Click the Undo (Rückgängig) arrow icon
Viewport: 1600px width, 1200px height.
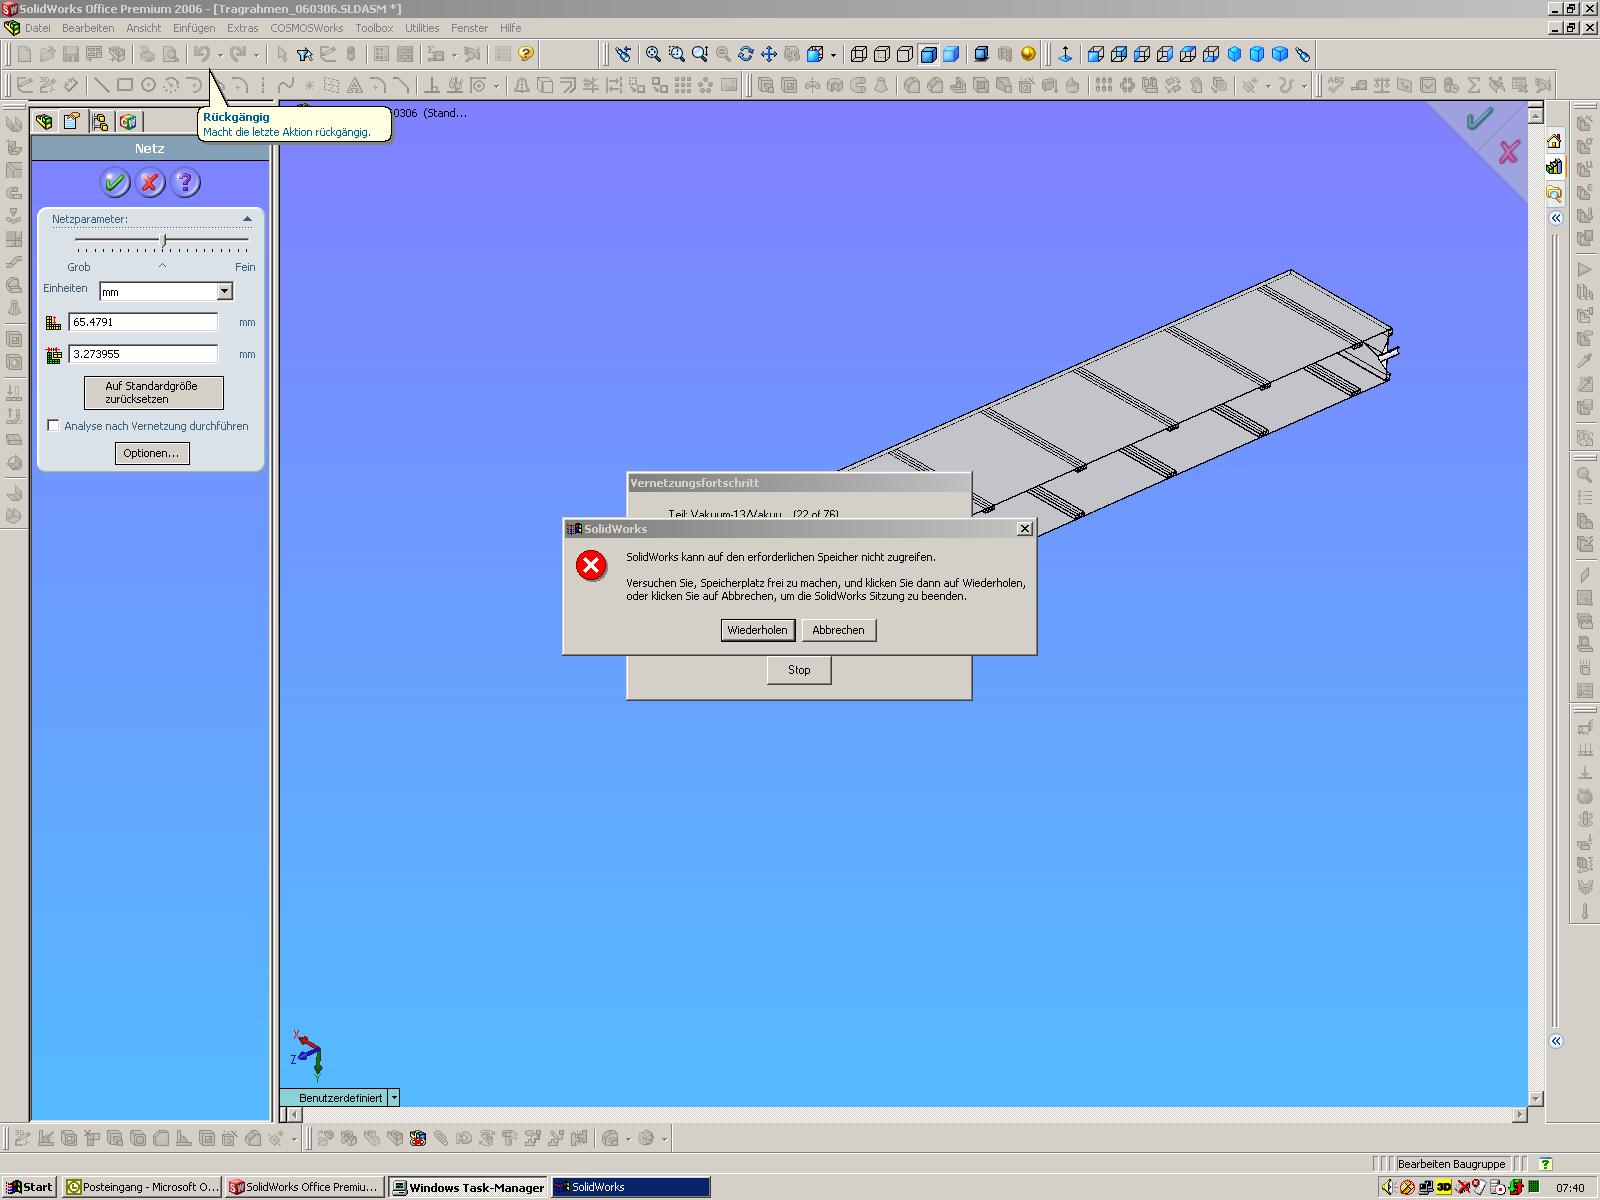coord(202,54)
